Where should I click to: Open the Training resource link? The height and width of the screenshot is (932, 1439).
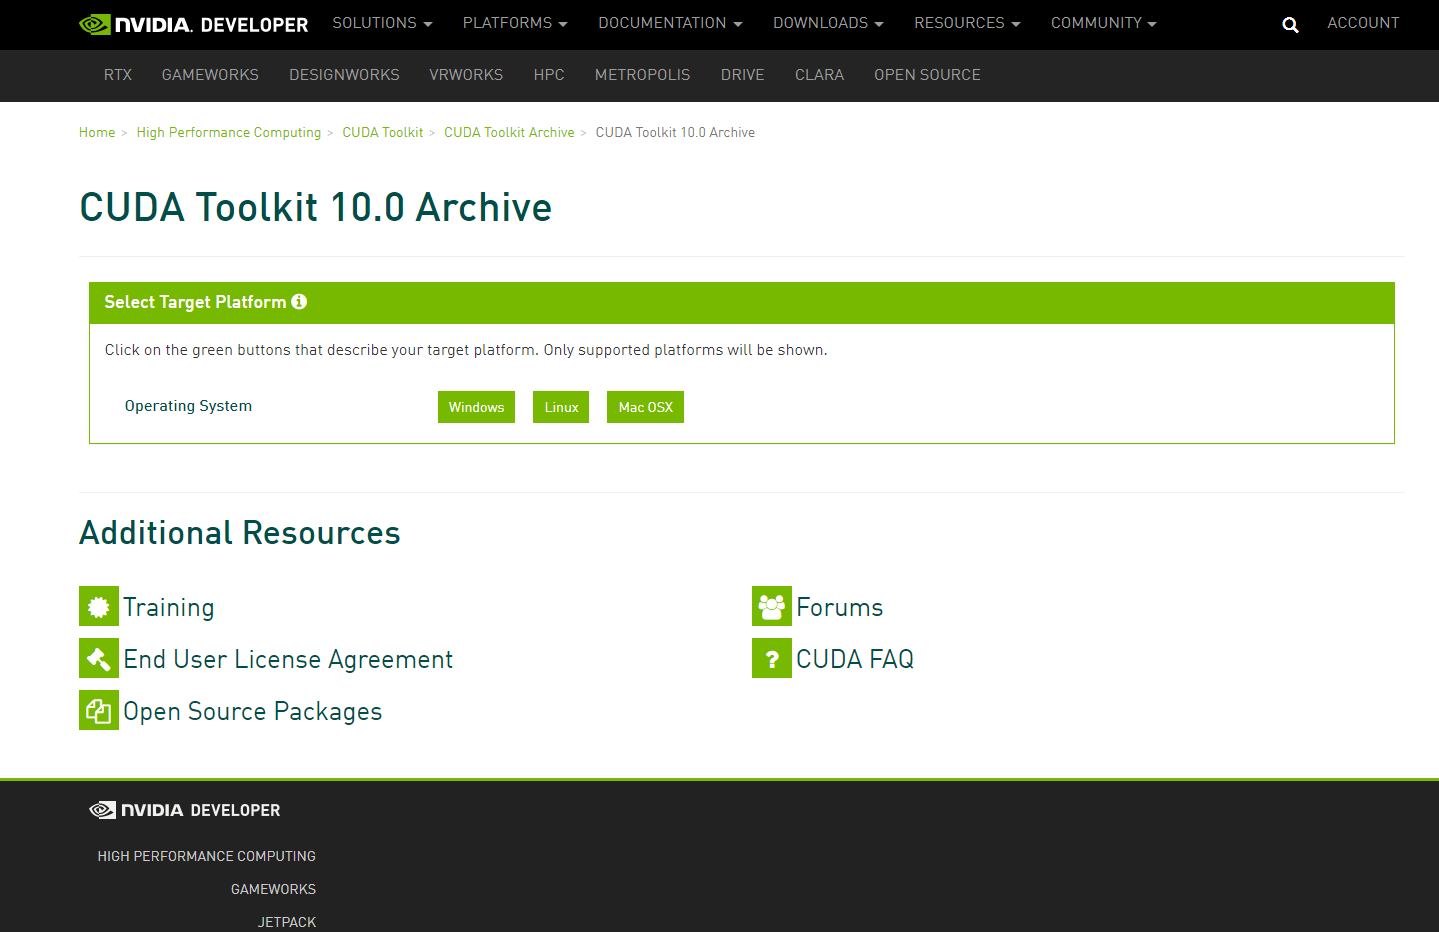tap(169, 608)
